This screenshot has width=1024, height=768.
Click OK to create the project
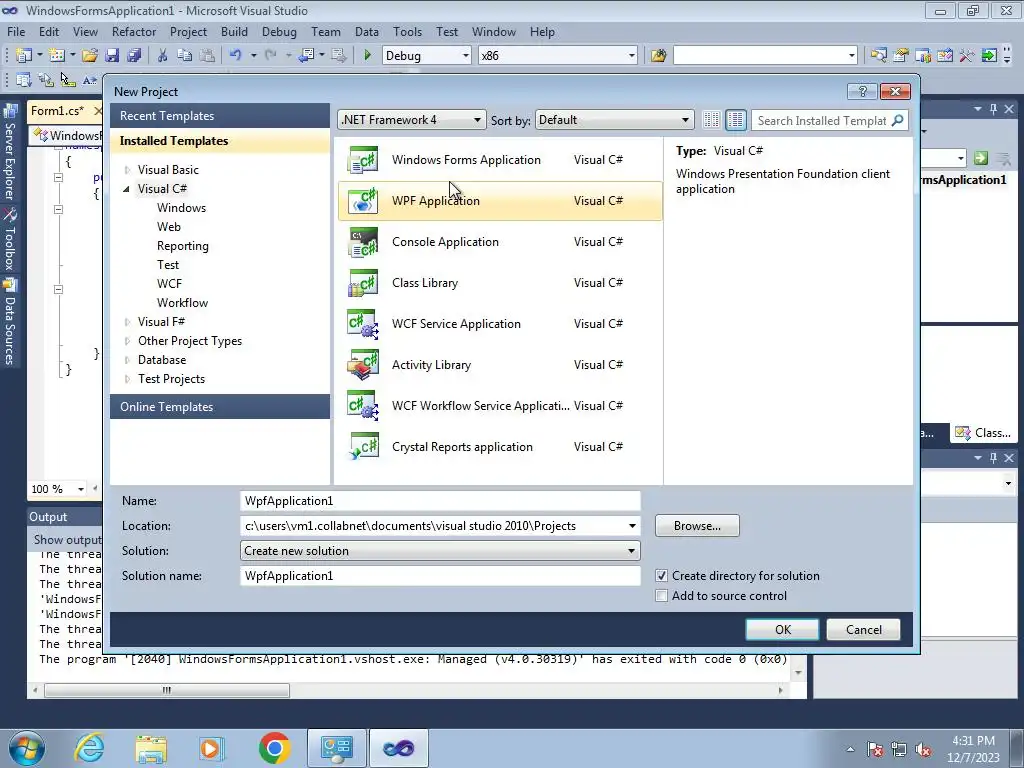pos(782,630)
